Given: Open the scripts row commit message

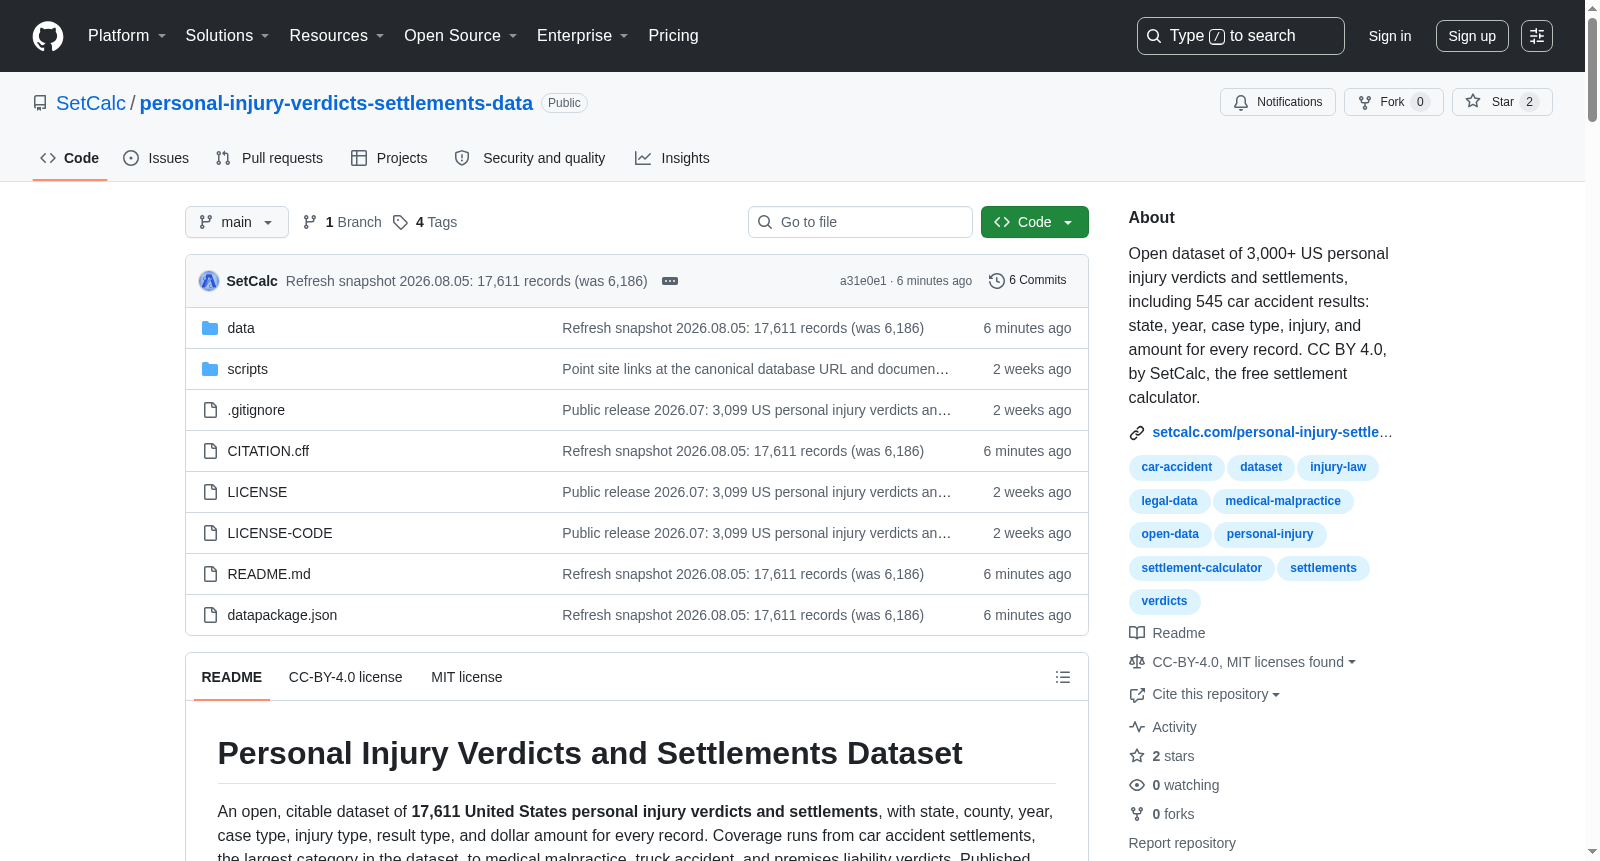Looking at the screenshot, I should pos(755,369).
